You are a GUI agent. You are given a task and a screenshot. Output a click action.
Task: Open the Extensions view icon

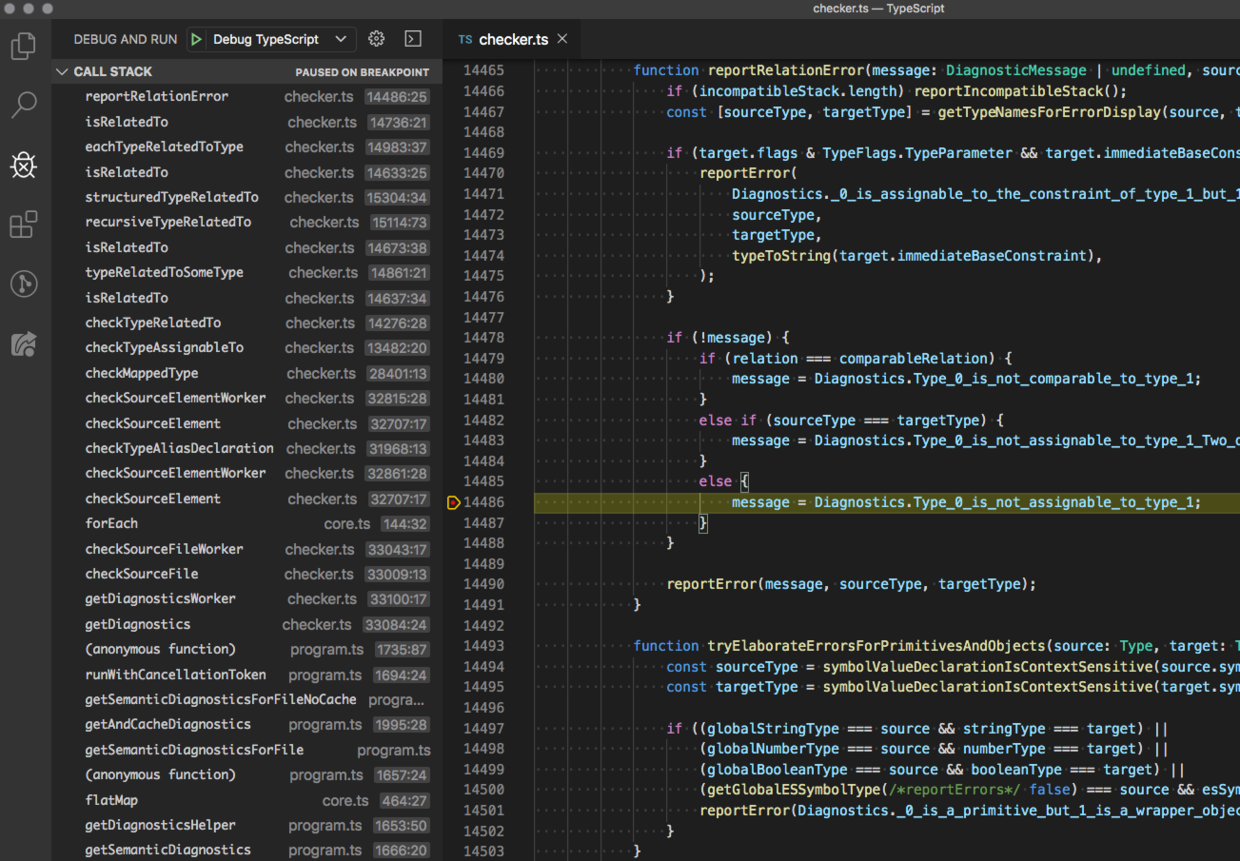point(24,224)
